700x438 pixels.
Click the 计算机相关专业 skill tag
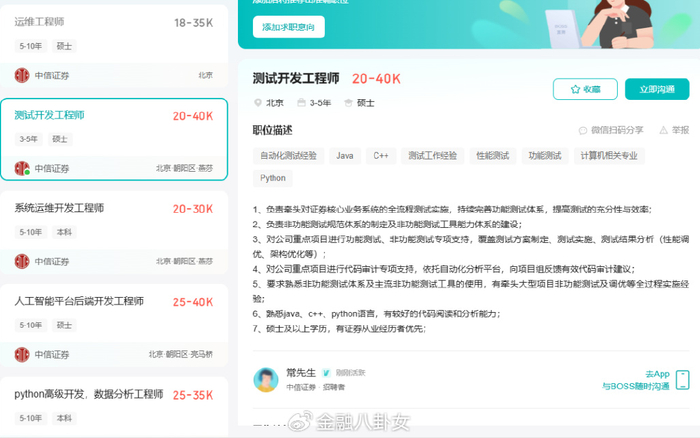click(x=609, y=156)
